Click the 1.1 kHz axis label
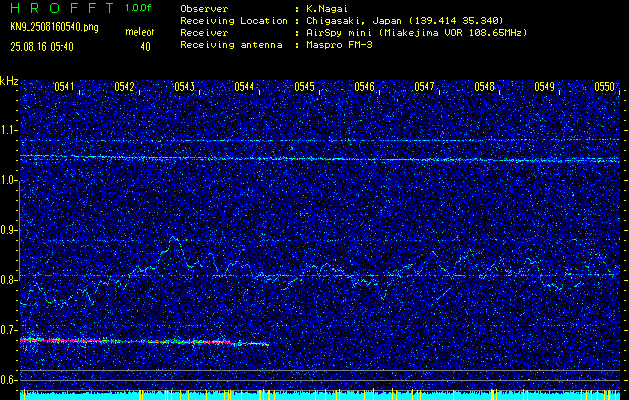This screenshot has height=400, width=629. pyautogui.click(x=9, y=130)
